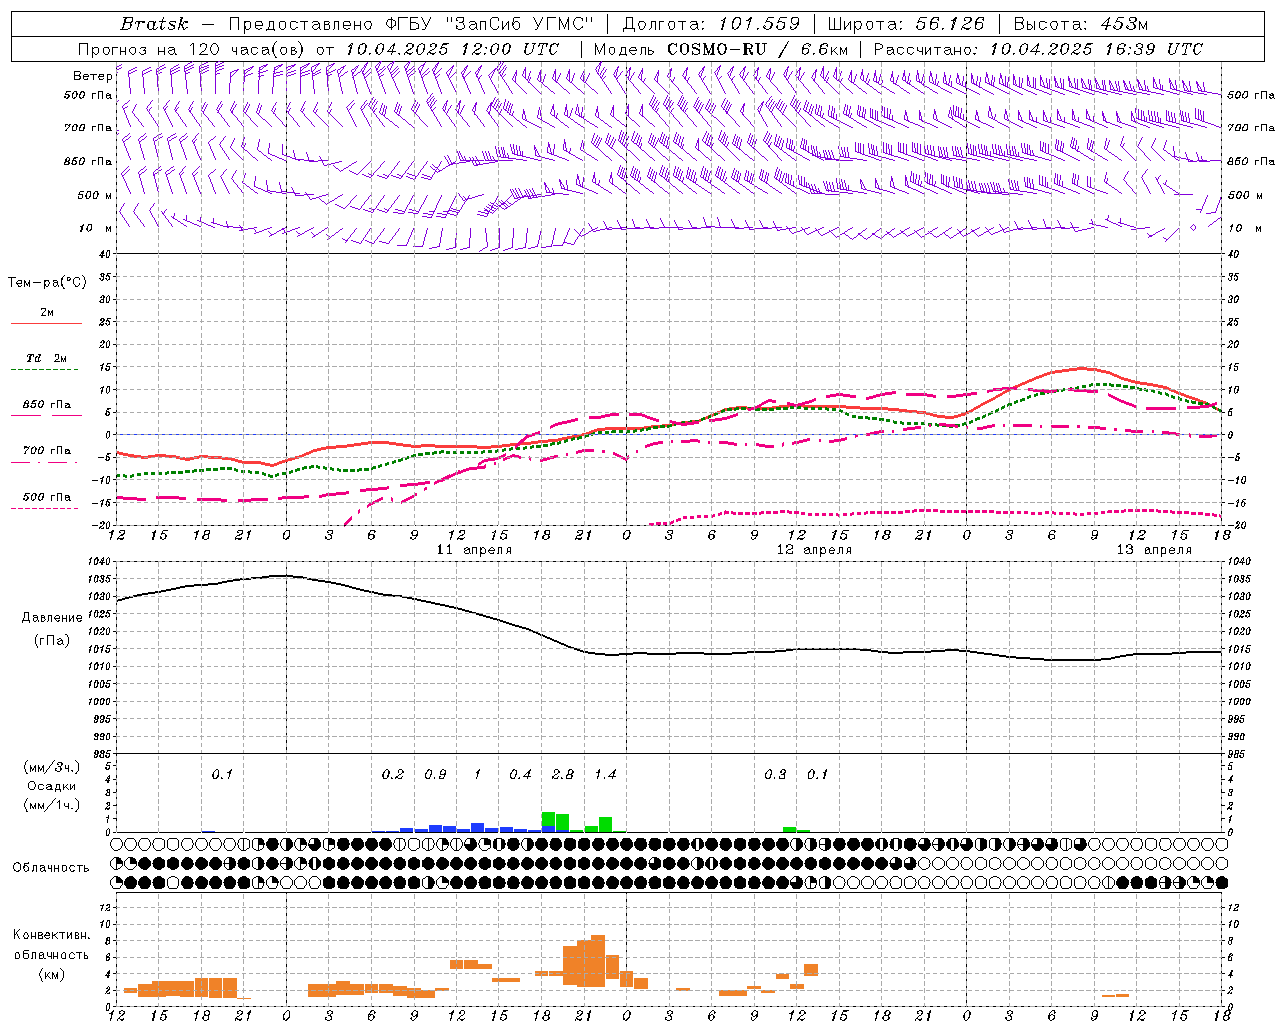1280x1024 pixels.
Task: Click the Конвективн. panel label
Action: click(51, 935)
